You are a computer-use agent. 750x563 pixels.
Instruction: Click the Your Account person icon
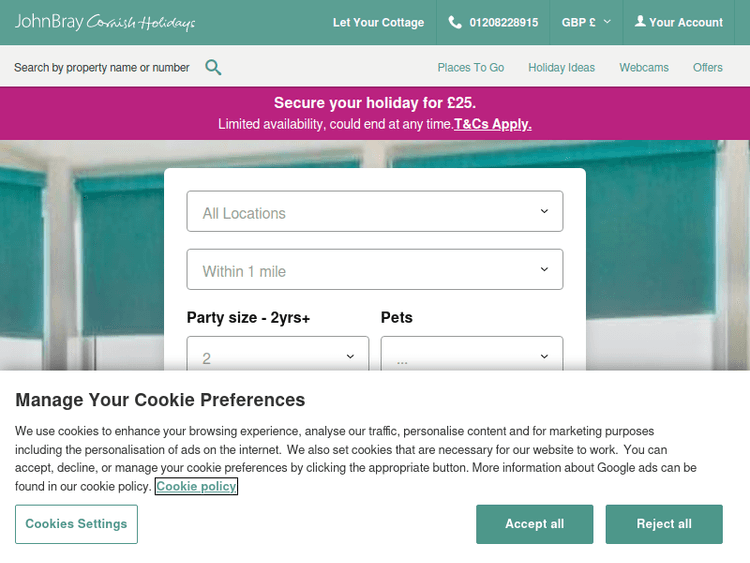click(640, 22)
